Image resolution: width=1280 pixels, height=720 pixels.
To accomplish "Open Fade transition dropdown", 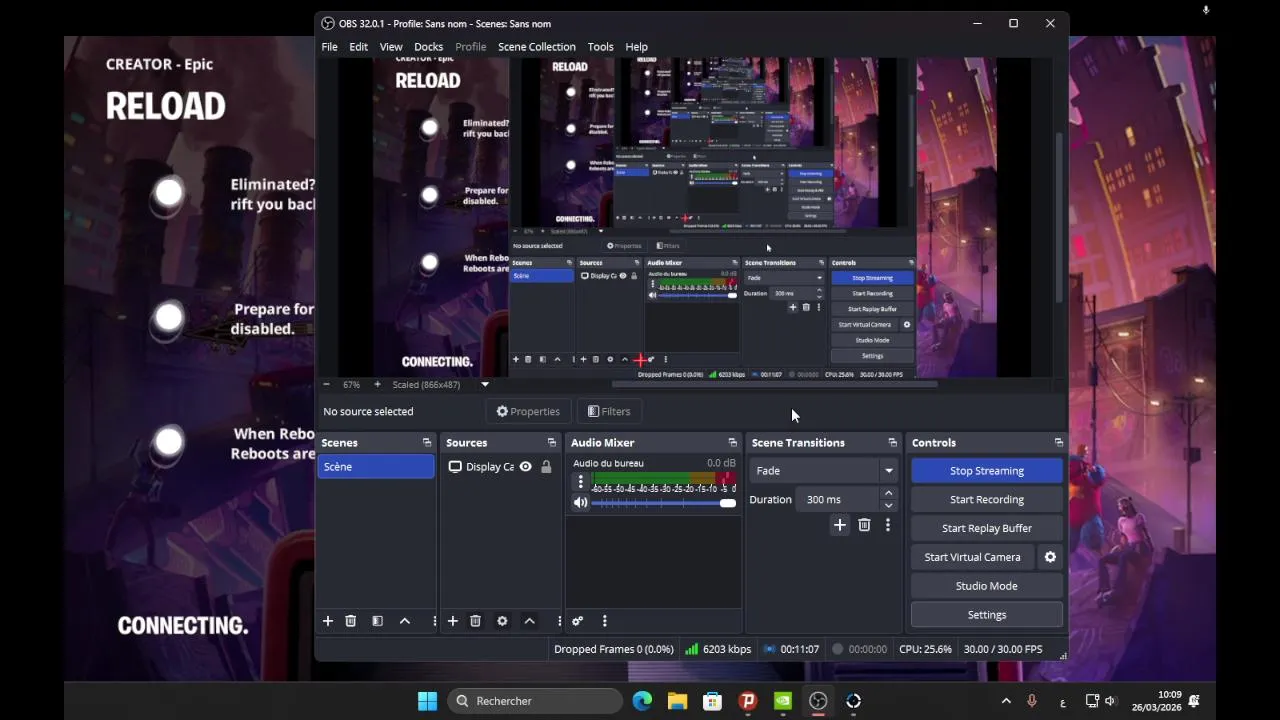I will 823,471.
